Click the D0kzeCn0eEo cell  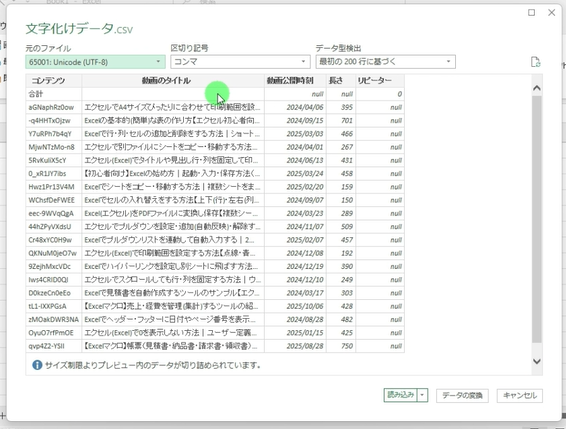tap(54, 293)
